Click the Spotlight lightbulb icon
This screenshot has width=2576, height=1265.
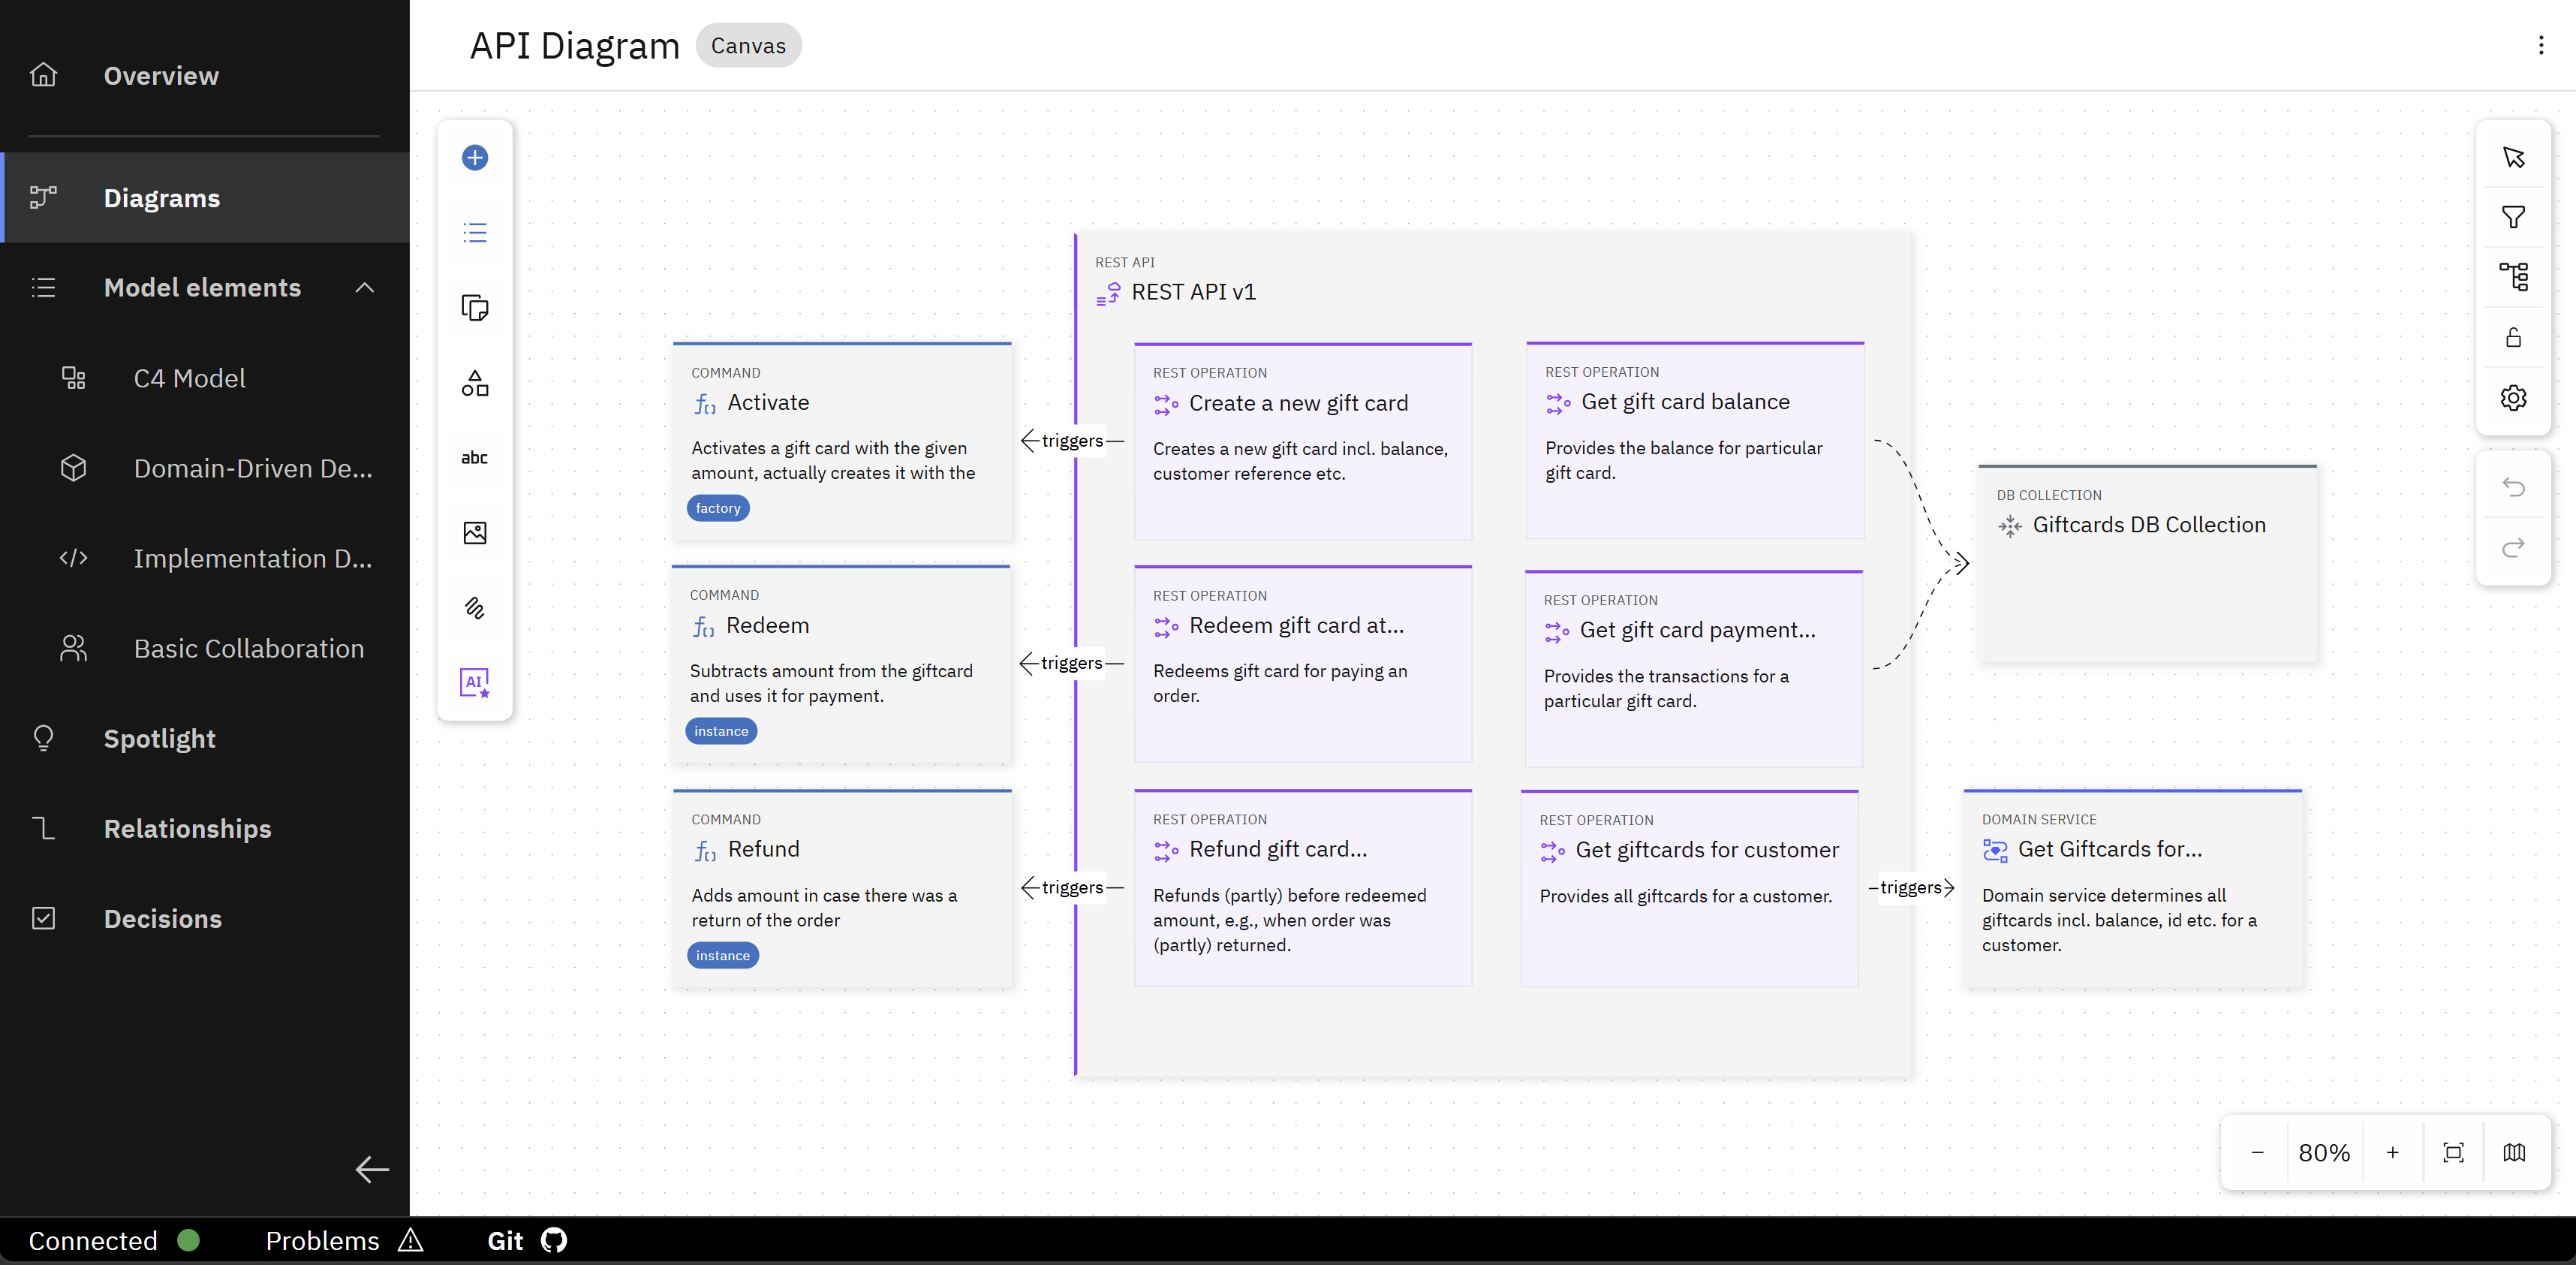[43, 738]
